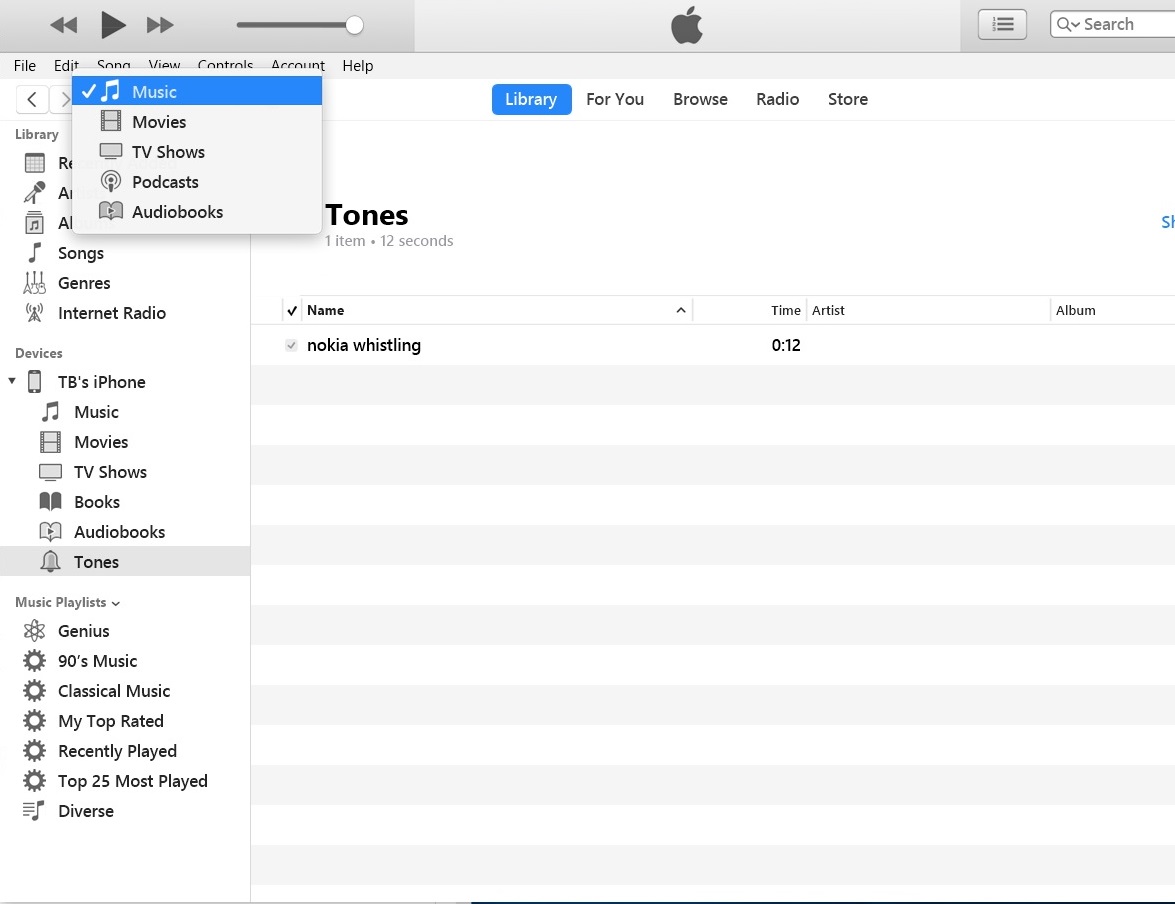Click the Classical Music gear icon
This screenshot has width=1175, height=904.
click(34, 690)
